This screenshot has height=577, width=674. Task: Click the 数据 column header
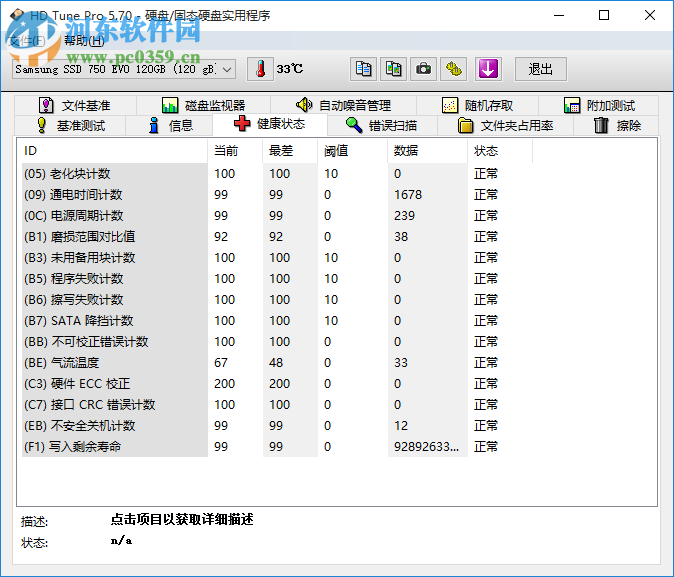(427, 151)
